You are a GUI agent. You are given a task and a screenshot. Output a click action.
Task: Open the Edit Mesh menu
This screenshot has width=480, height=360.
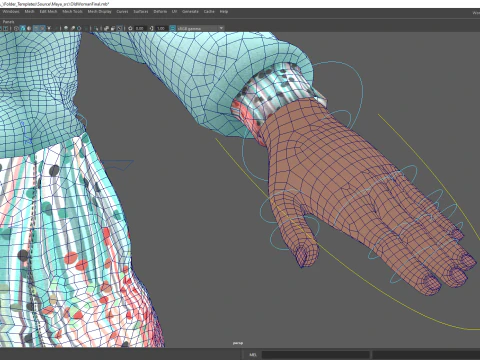(x=48, y=11)
